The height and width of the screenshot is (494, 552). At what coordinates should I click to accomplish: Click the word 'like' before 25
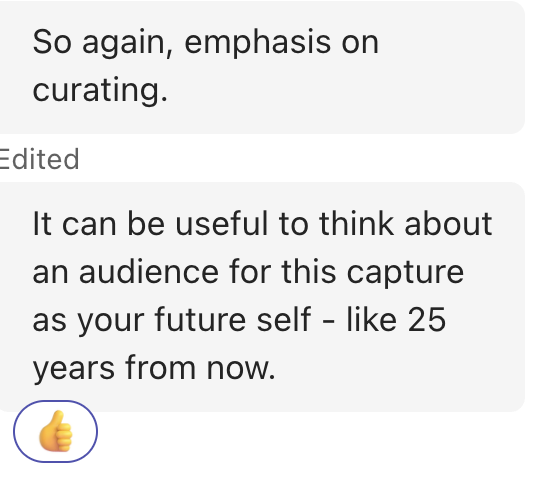(x=372, y=319)
